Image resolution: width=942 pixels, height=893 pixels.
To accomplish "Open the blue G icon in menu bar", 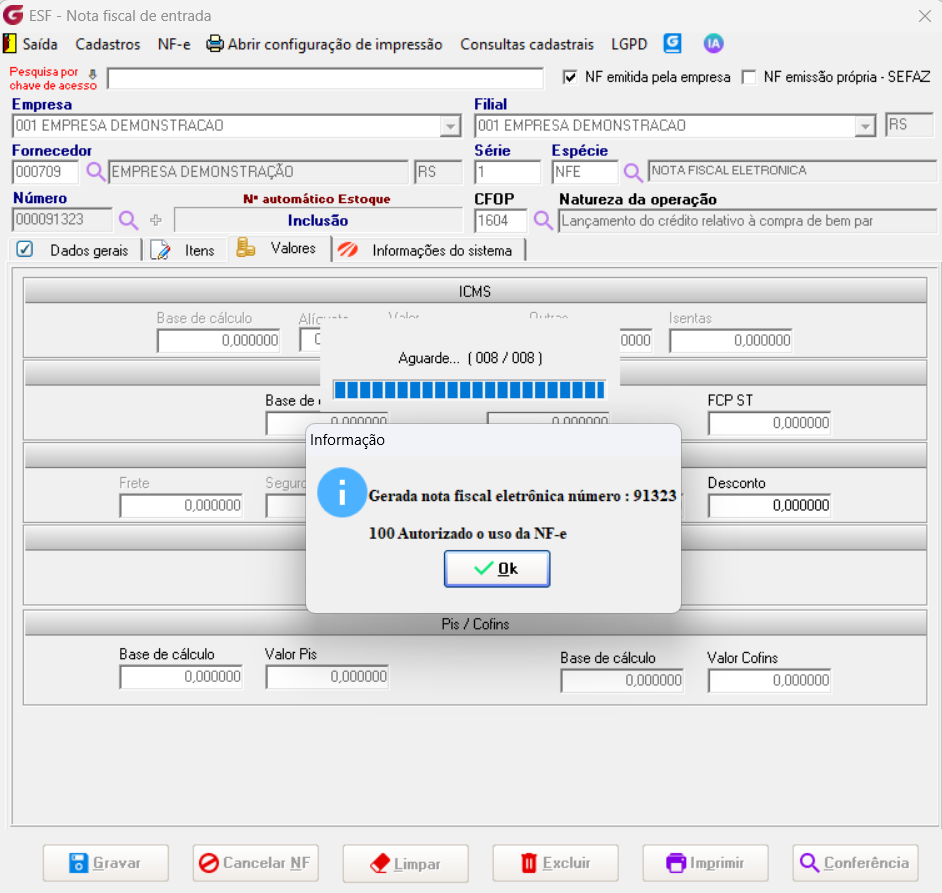I will (x=672, y=43).
